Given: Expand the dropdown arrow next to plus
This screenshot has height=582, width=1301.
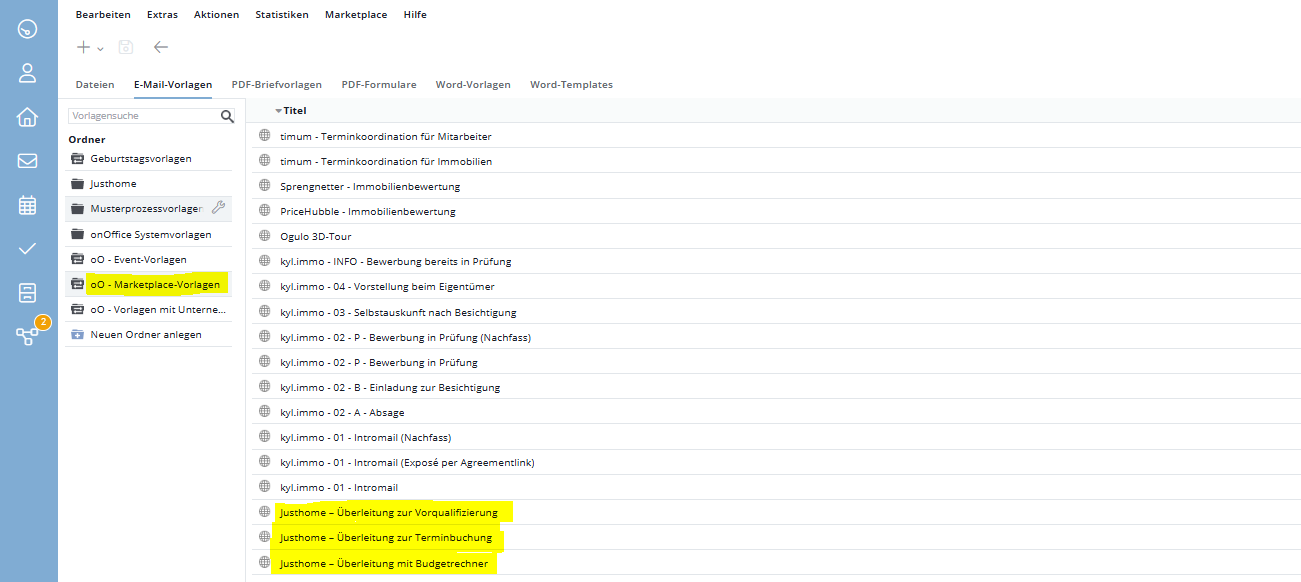Looking at the screenshot, I should [100, 49].
